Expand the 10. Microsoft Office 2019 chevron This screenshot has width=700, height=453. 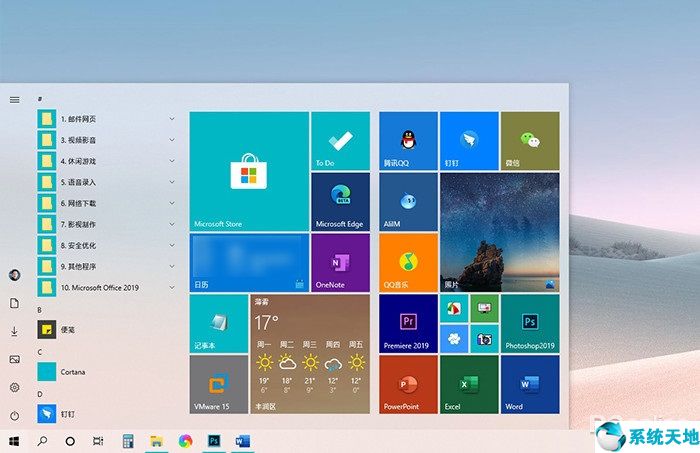click(172, 287)
